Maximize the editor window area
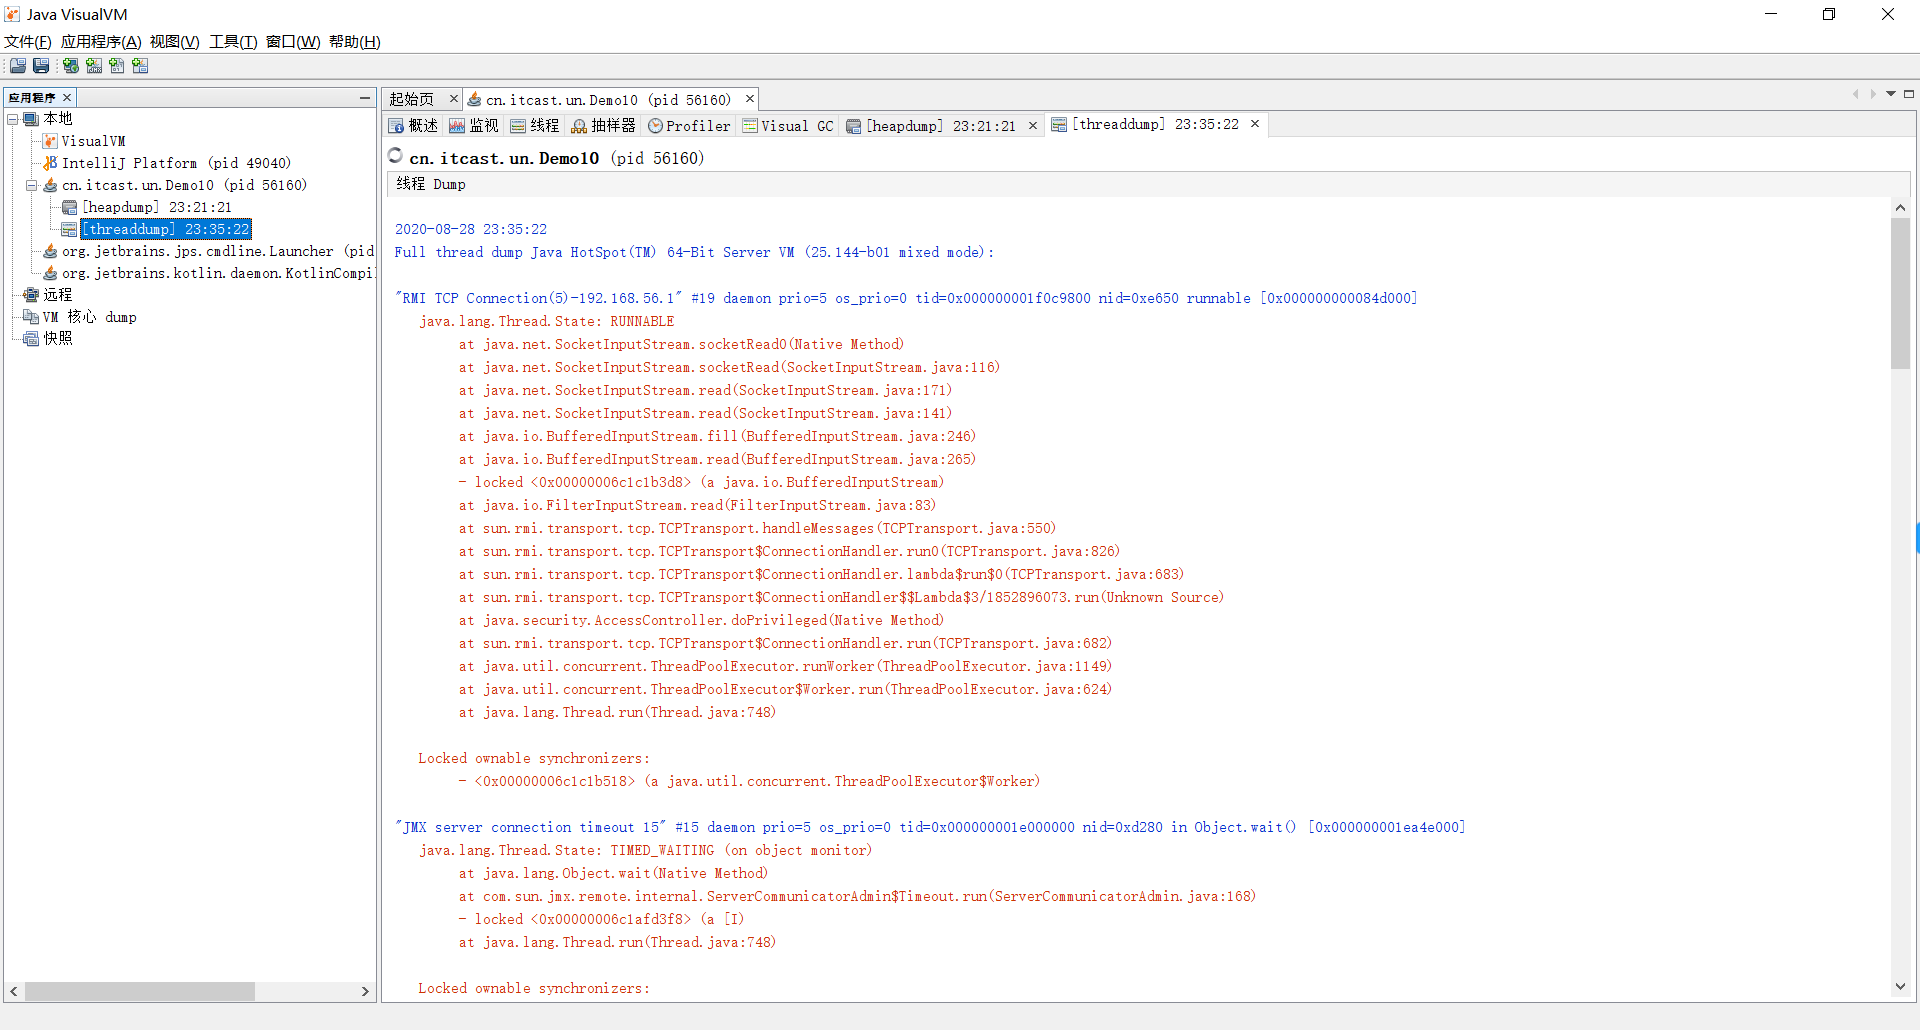The height and width of the screenshot is (1030, 1920). pos(1909,94)
